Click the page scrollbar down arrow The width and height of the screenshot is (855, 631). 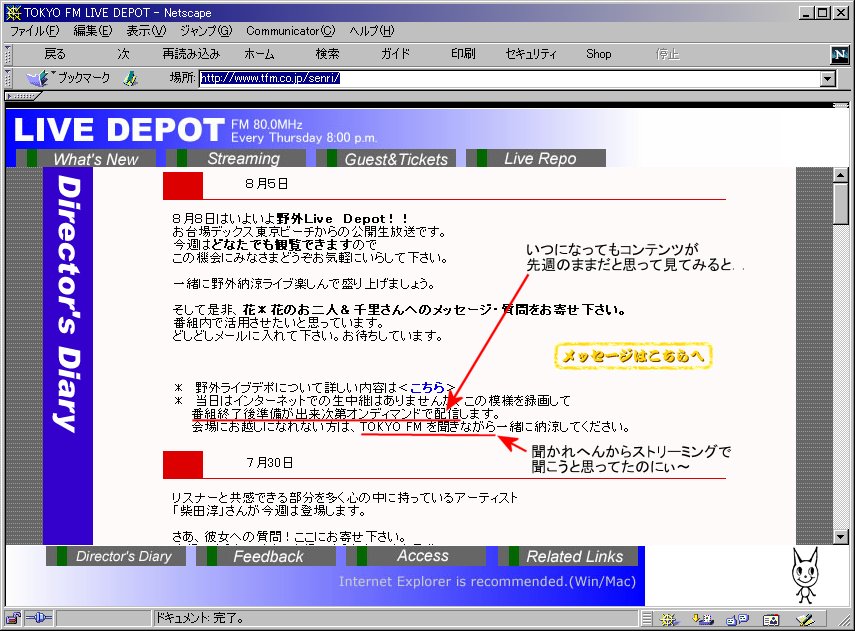(840, 537)
